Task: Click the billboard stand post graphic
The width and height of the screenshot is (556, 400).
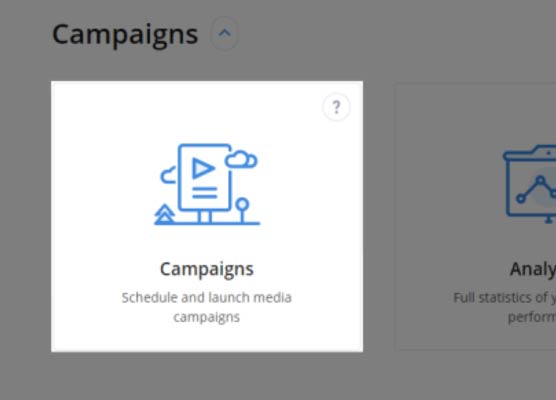Action: (205, 216)
